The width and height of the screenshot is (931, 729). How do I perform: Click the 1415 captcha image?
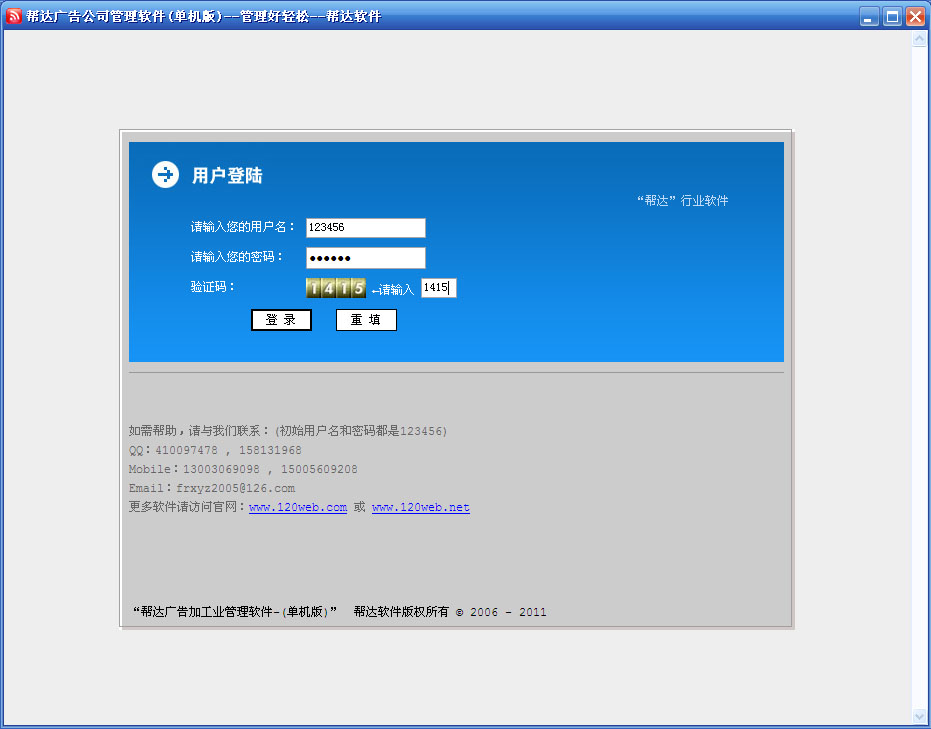tap(336, 289)
